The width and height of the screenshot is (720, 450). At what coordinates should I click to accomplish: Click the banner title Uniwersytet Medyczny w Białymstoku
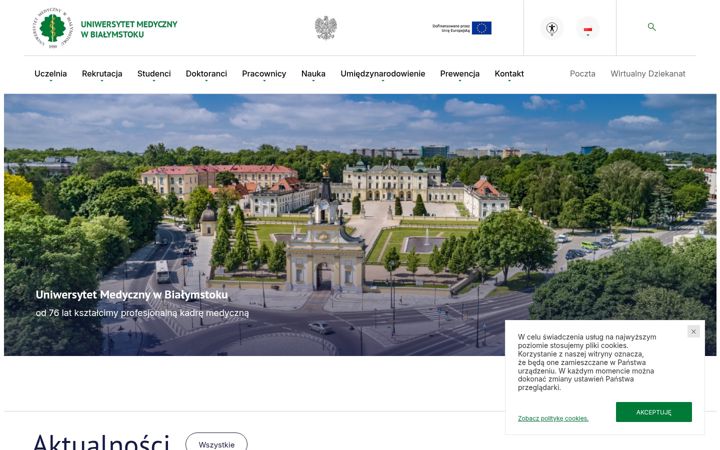(x=131, y=295)
